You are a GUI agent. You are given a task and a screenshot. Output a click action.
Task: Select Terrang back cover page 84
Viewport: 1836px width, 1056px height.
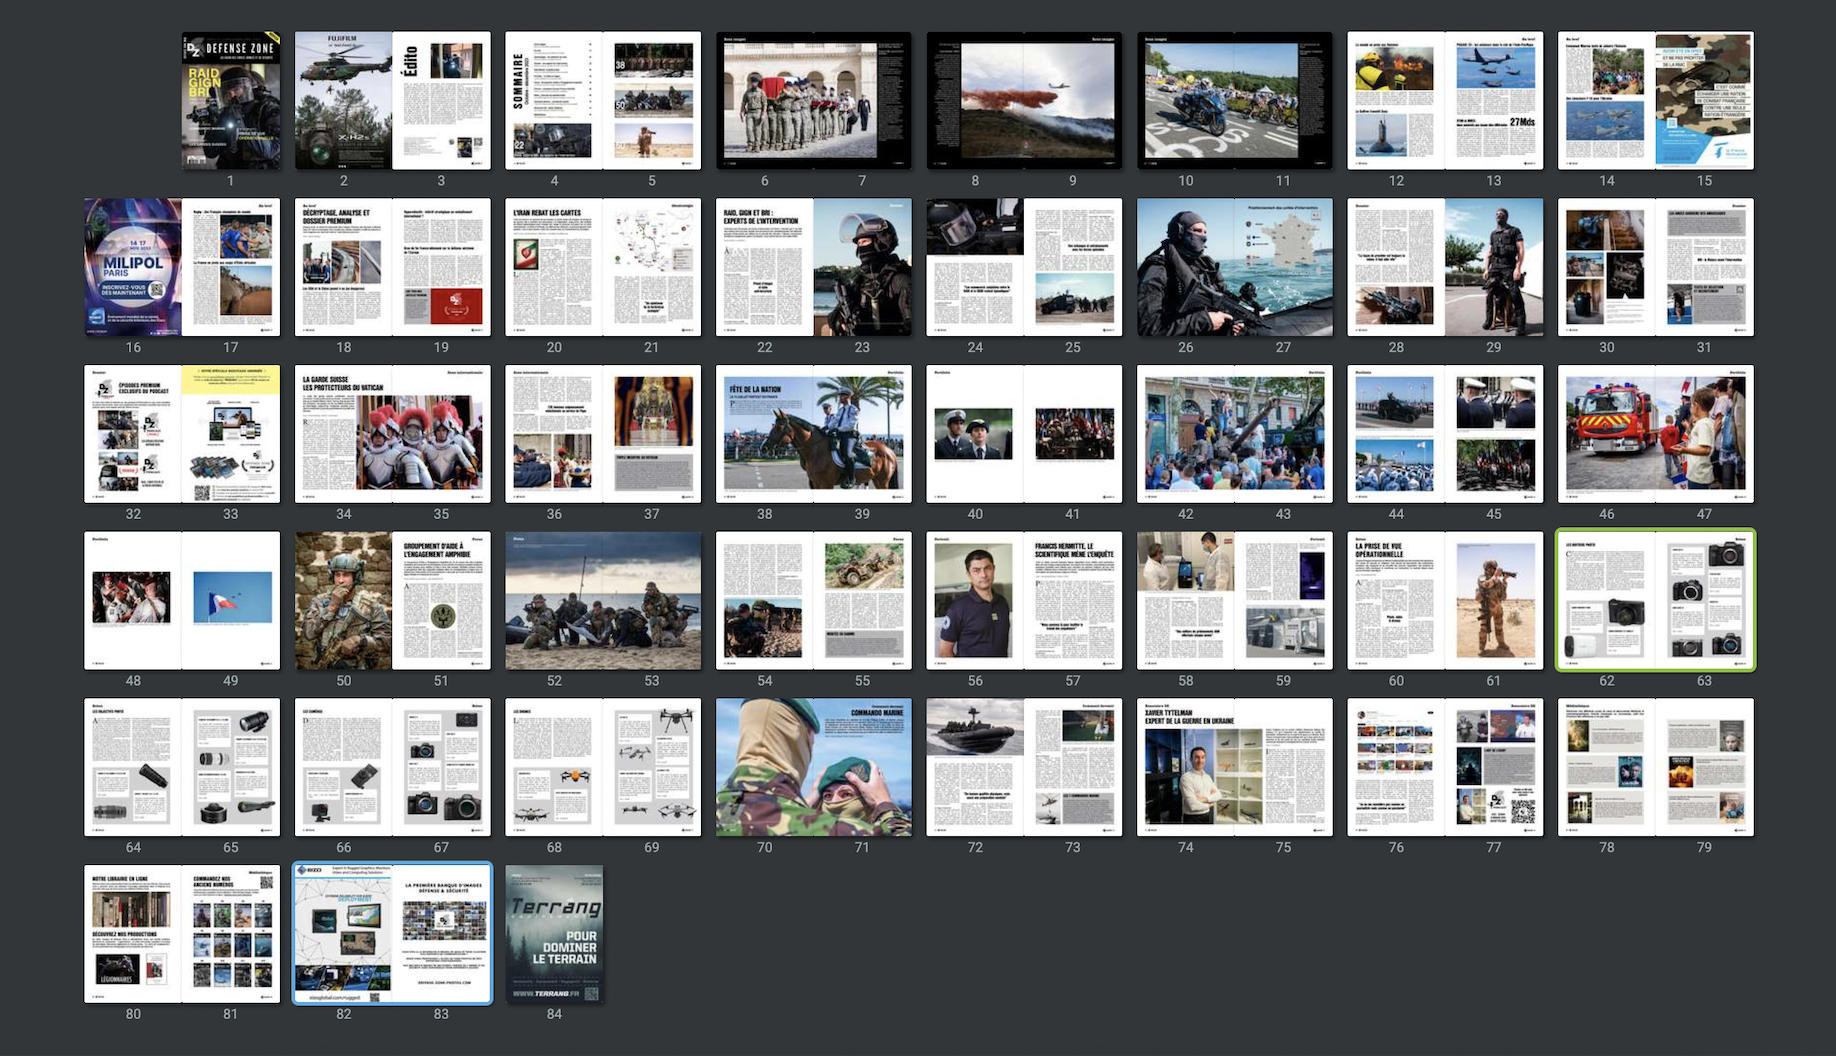point(554,933)
